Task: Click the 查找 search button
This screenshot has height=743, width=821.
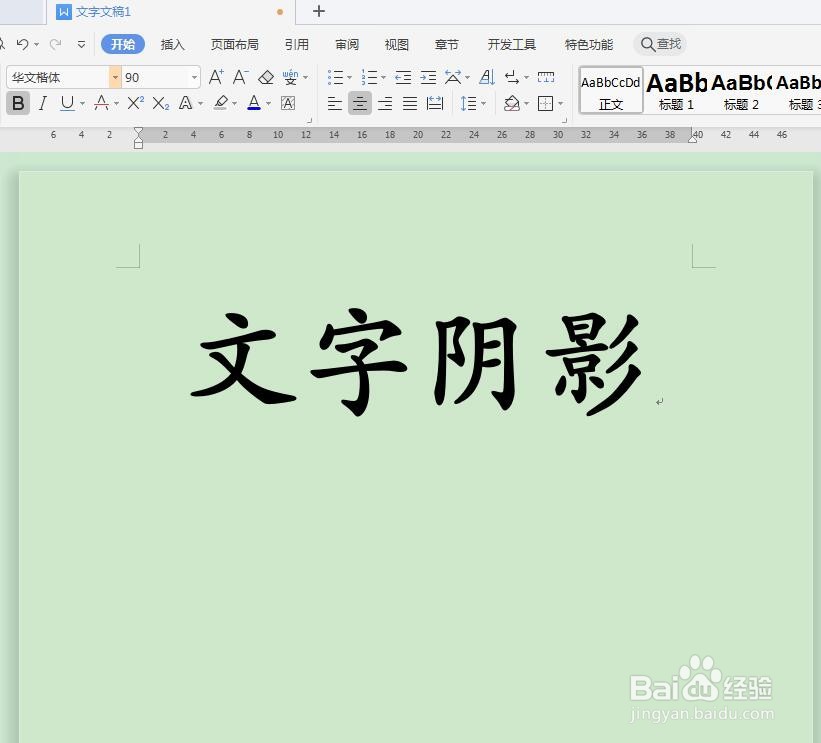Action: pos(660,44)
